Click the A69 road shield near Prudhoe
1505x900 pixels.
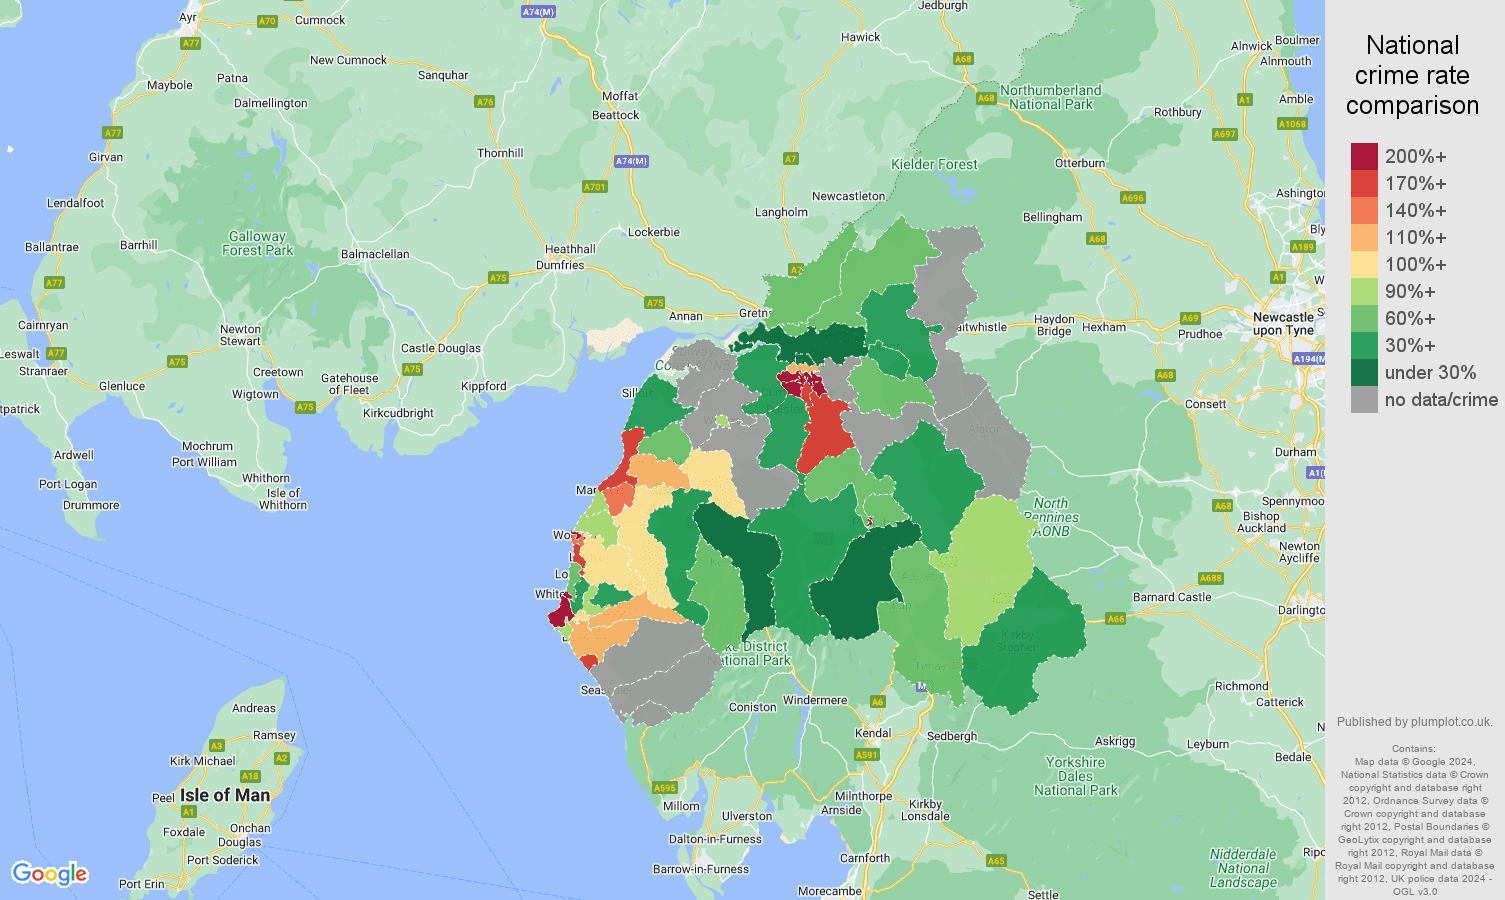(1190, 318)
